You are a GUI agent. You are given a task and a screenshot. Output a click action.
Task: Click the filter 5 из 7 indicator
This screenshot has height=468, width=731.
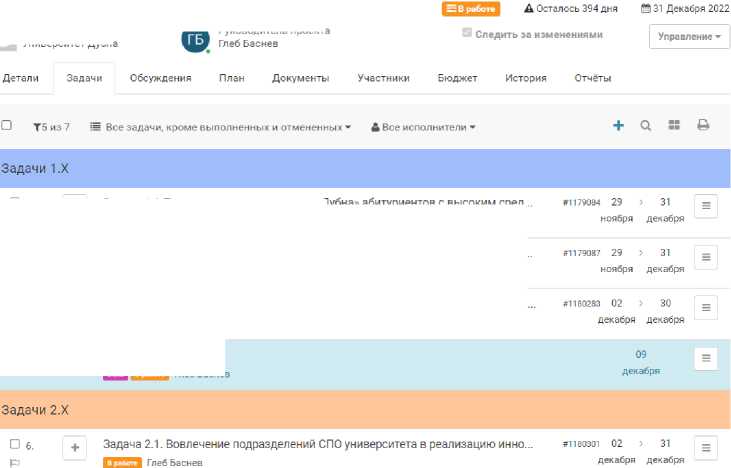[x=51, y=127]
